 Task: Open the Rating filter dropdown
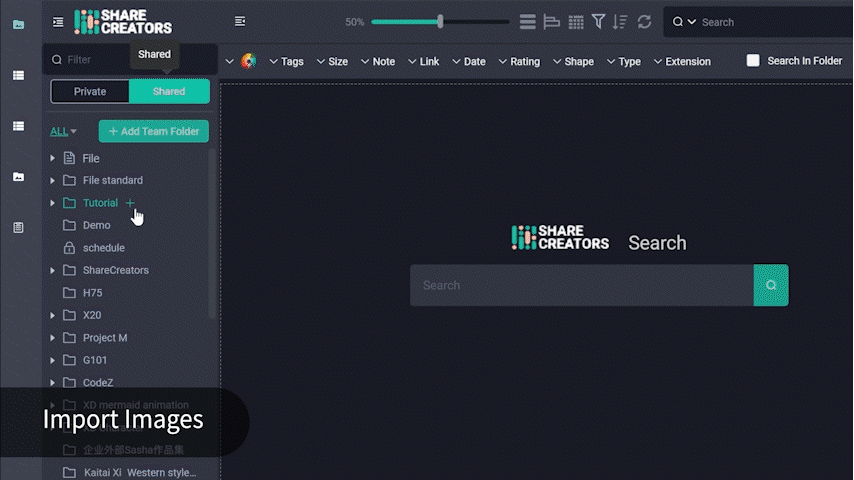[519, 62]
